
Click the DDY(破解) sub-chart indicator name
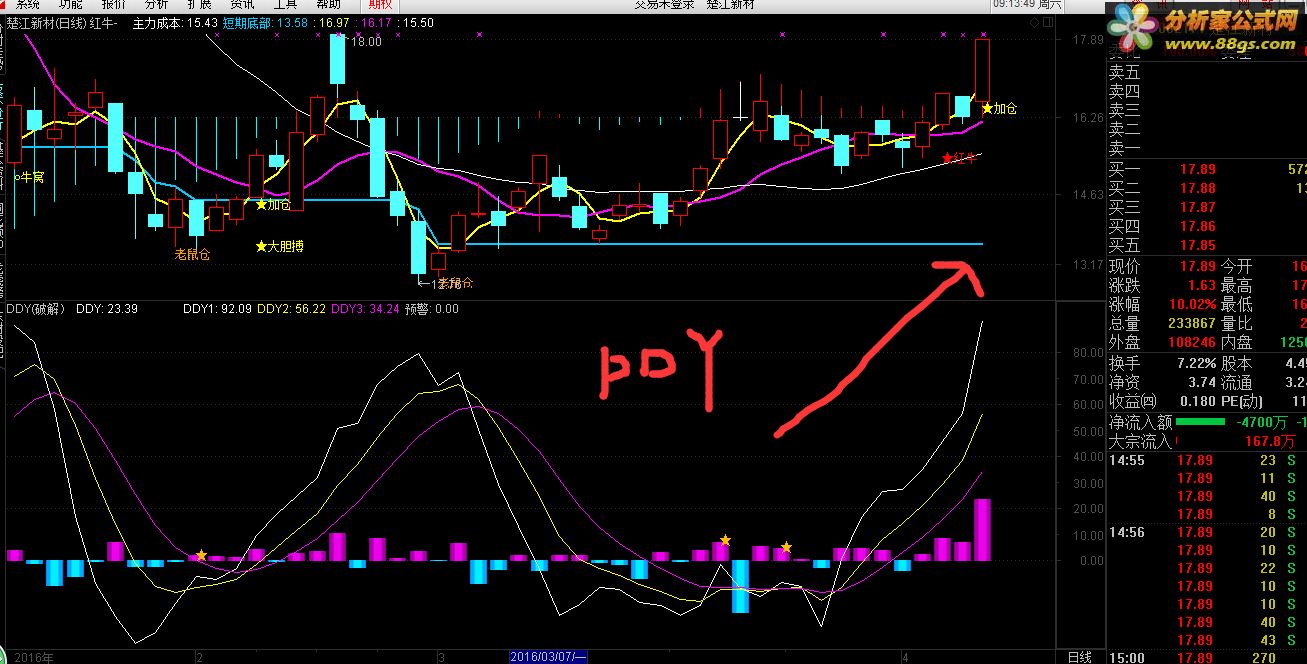35,309
